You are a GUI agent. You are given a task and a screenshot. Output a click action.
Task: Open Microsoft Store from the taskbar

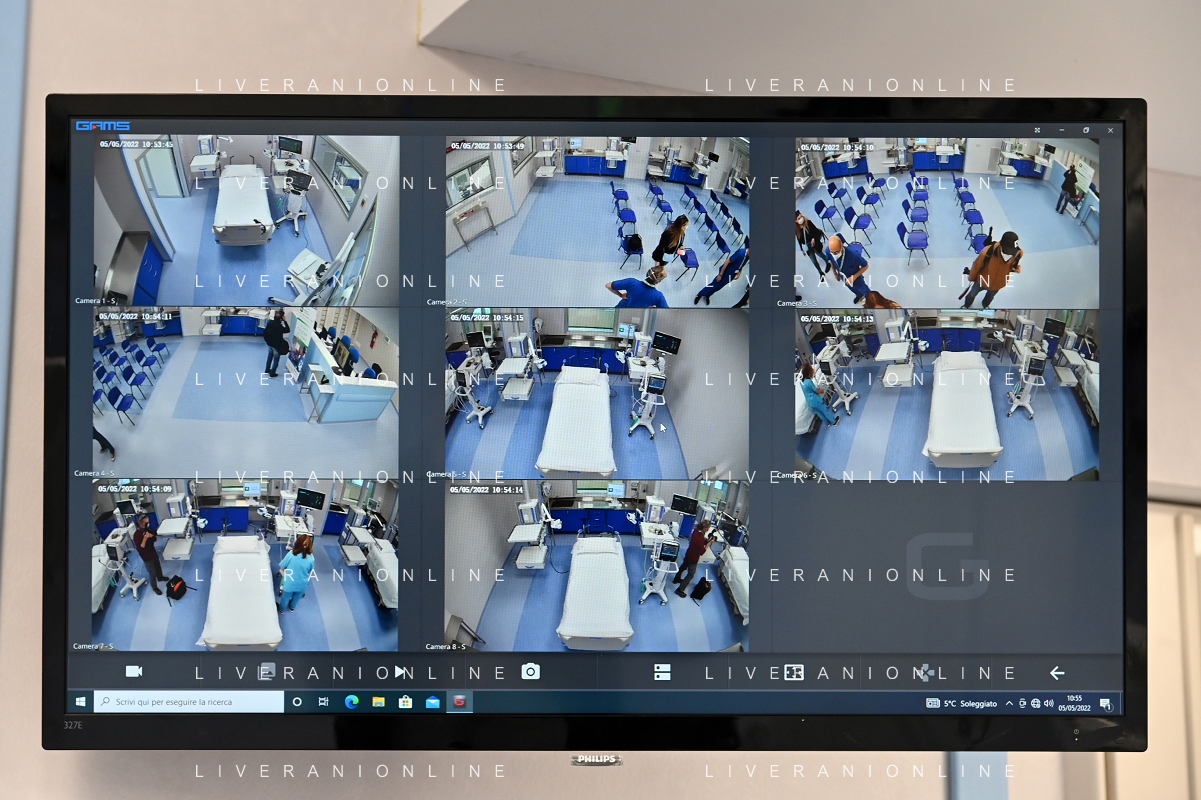click(405, 702)
